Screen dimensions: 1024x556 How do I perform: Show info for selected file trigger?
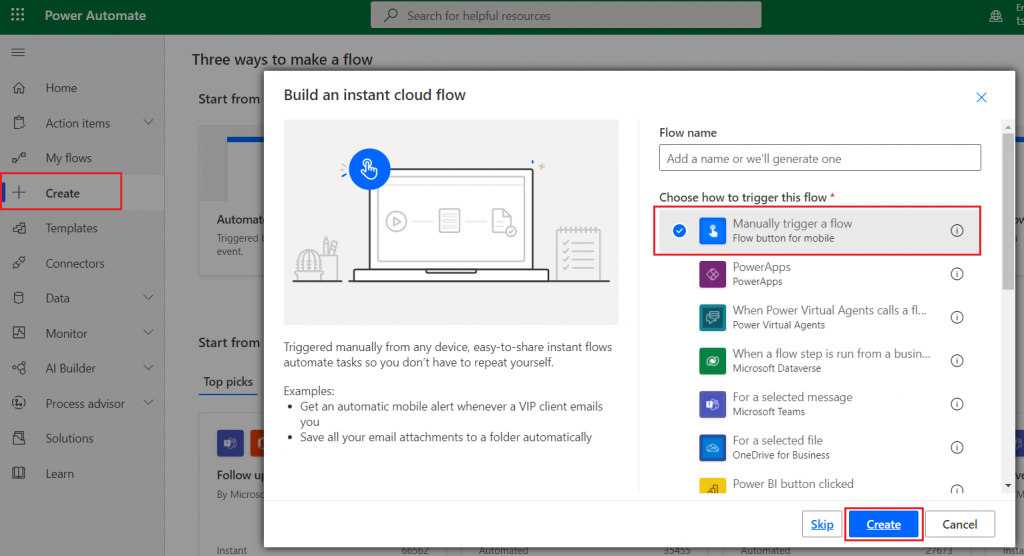957,447
